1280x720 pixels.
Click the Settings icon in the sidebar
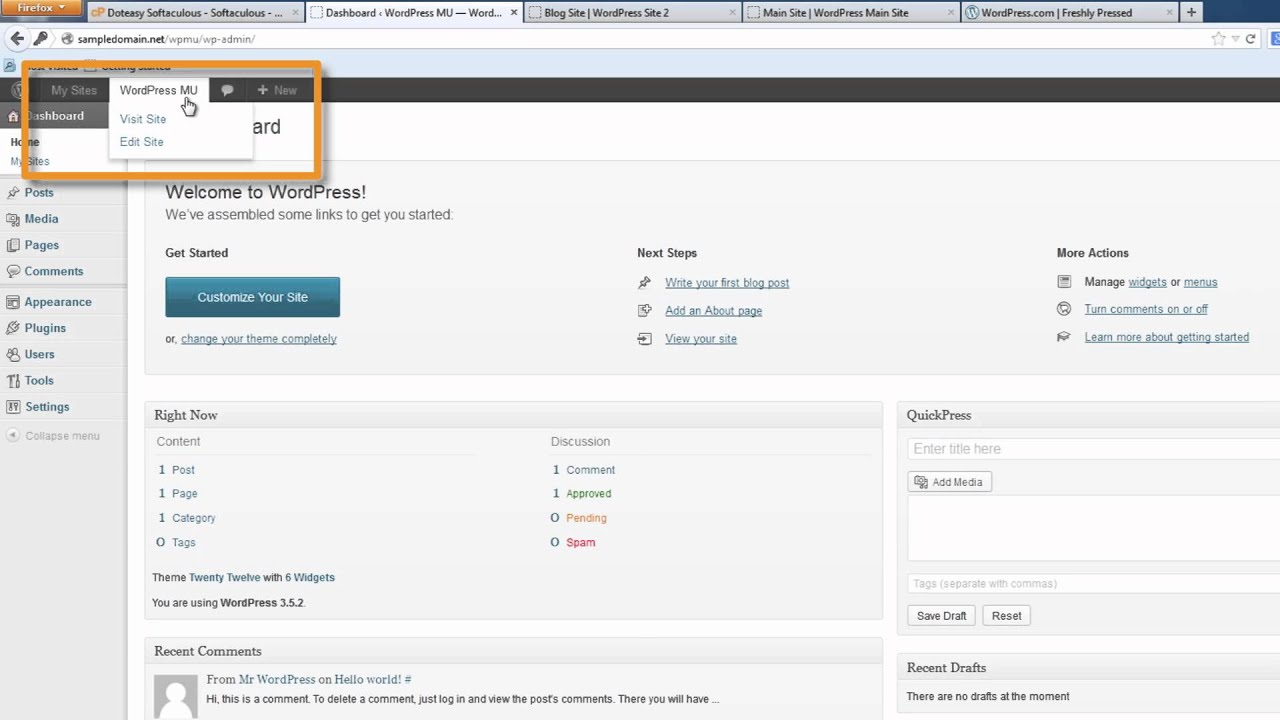[13, 407]
